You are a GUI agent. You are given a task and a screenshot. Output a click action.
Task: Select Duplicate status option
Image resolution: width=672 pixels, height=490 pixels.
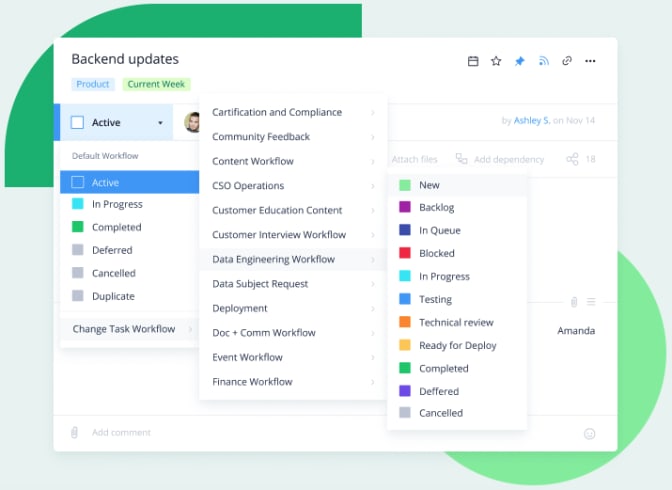click(x=129, y=296)
